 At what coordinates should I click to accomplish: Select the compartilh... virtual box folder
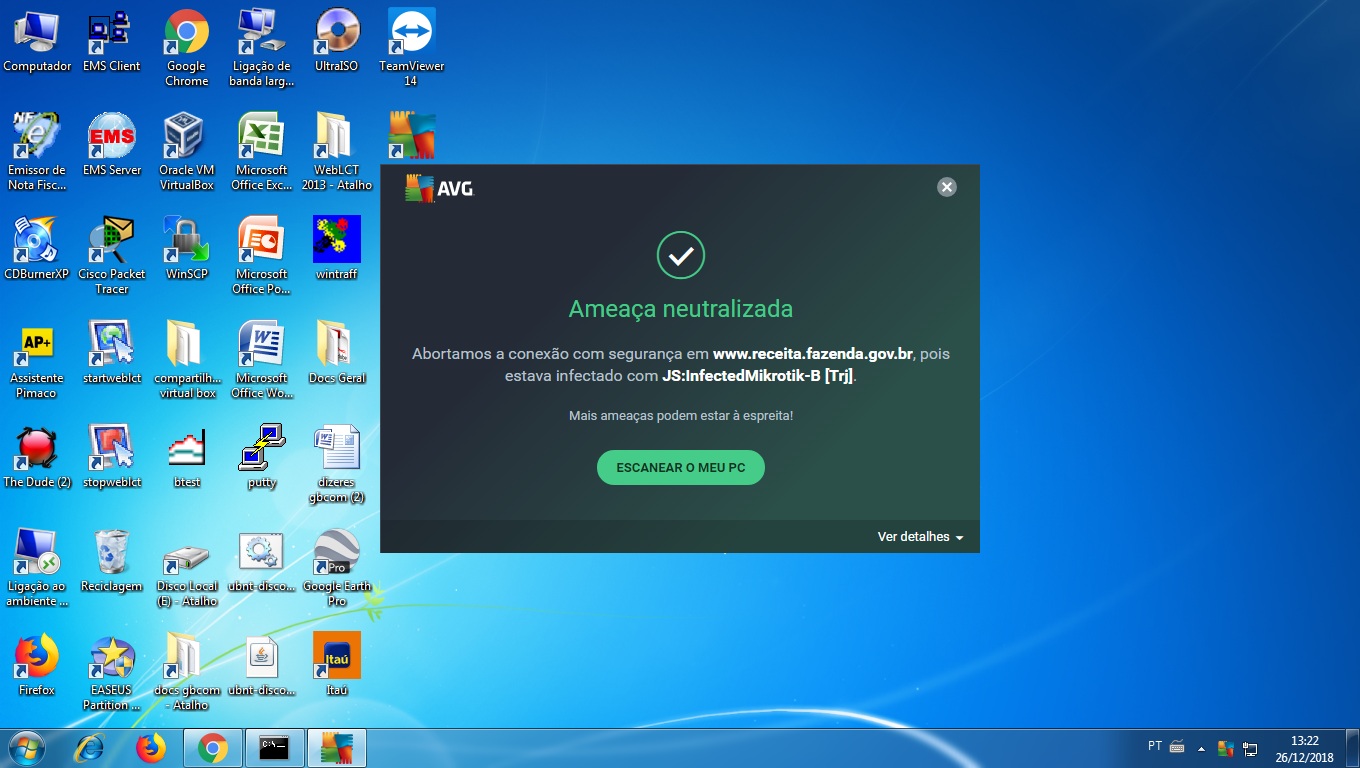(x=187, y=360)
